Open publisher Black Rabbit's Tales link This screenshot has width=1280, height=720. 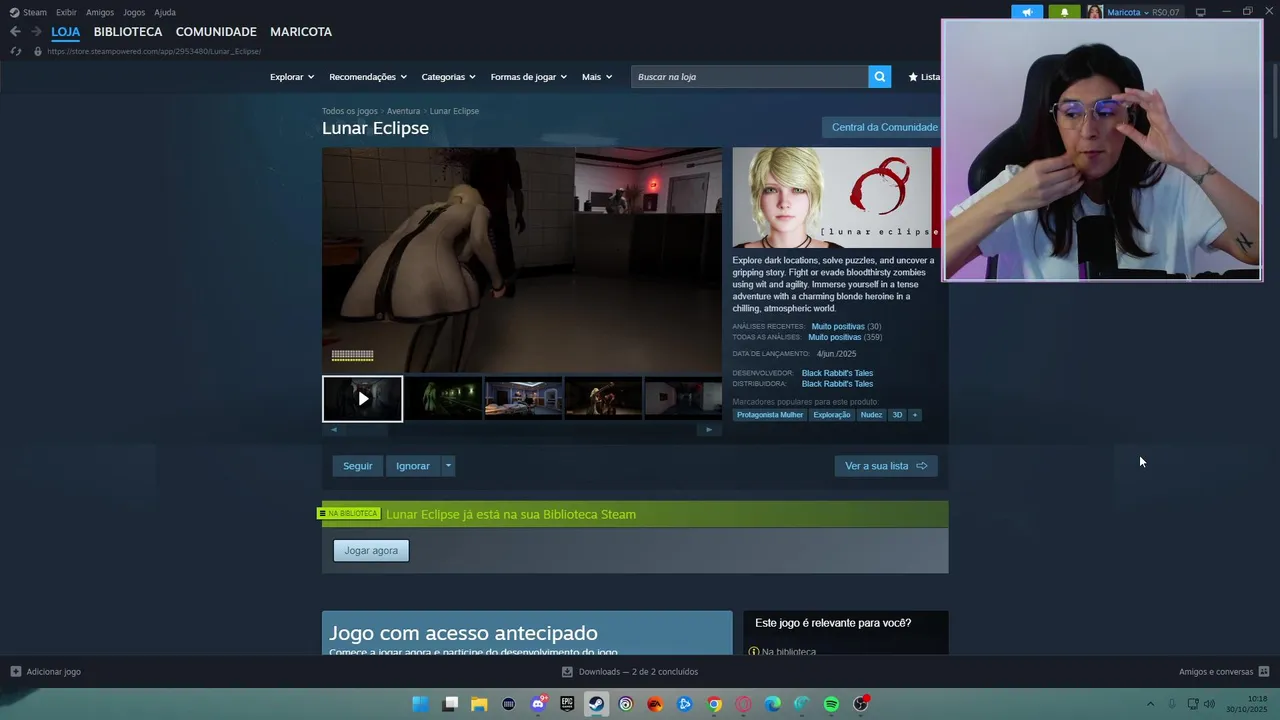coord(837,384)
